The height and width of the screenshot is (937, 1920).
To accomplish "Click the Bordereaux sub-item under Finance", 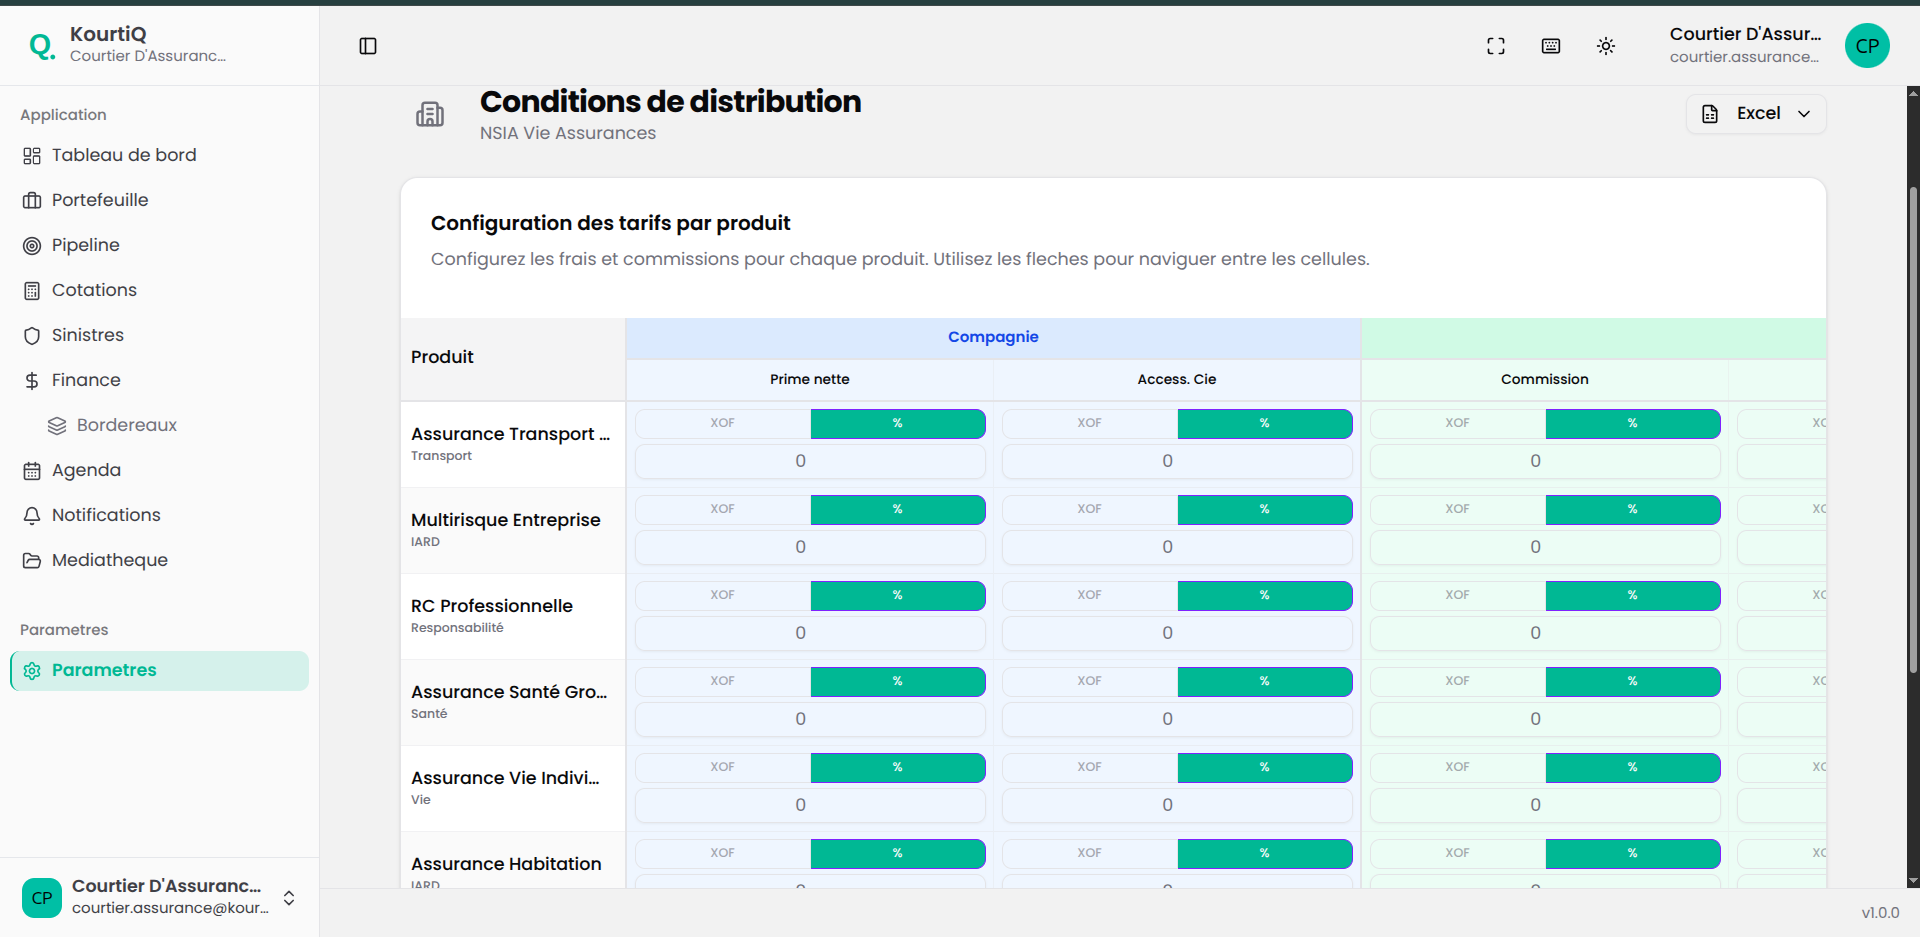I will pos(126,425).
